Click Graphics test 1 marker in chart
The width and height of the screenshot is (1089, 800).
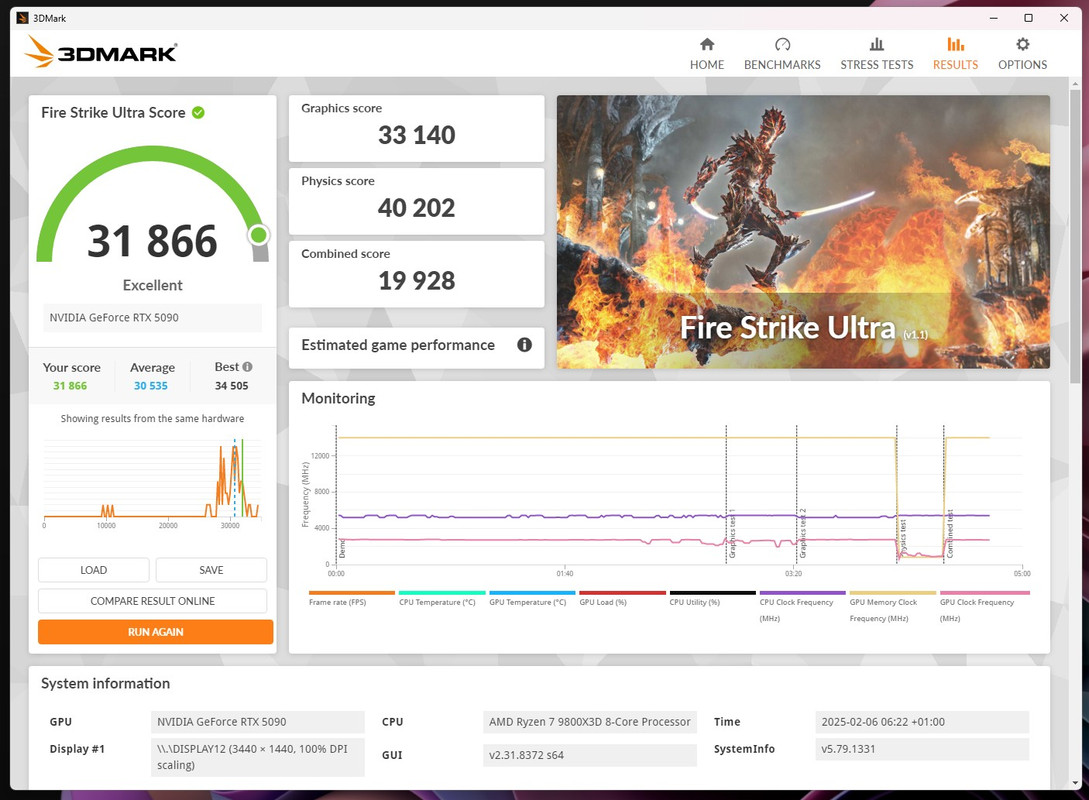pyautogui.click(x=731, y=534)
